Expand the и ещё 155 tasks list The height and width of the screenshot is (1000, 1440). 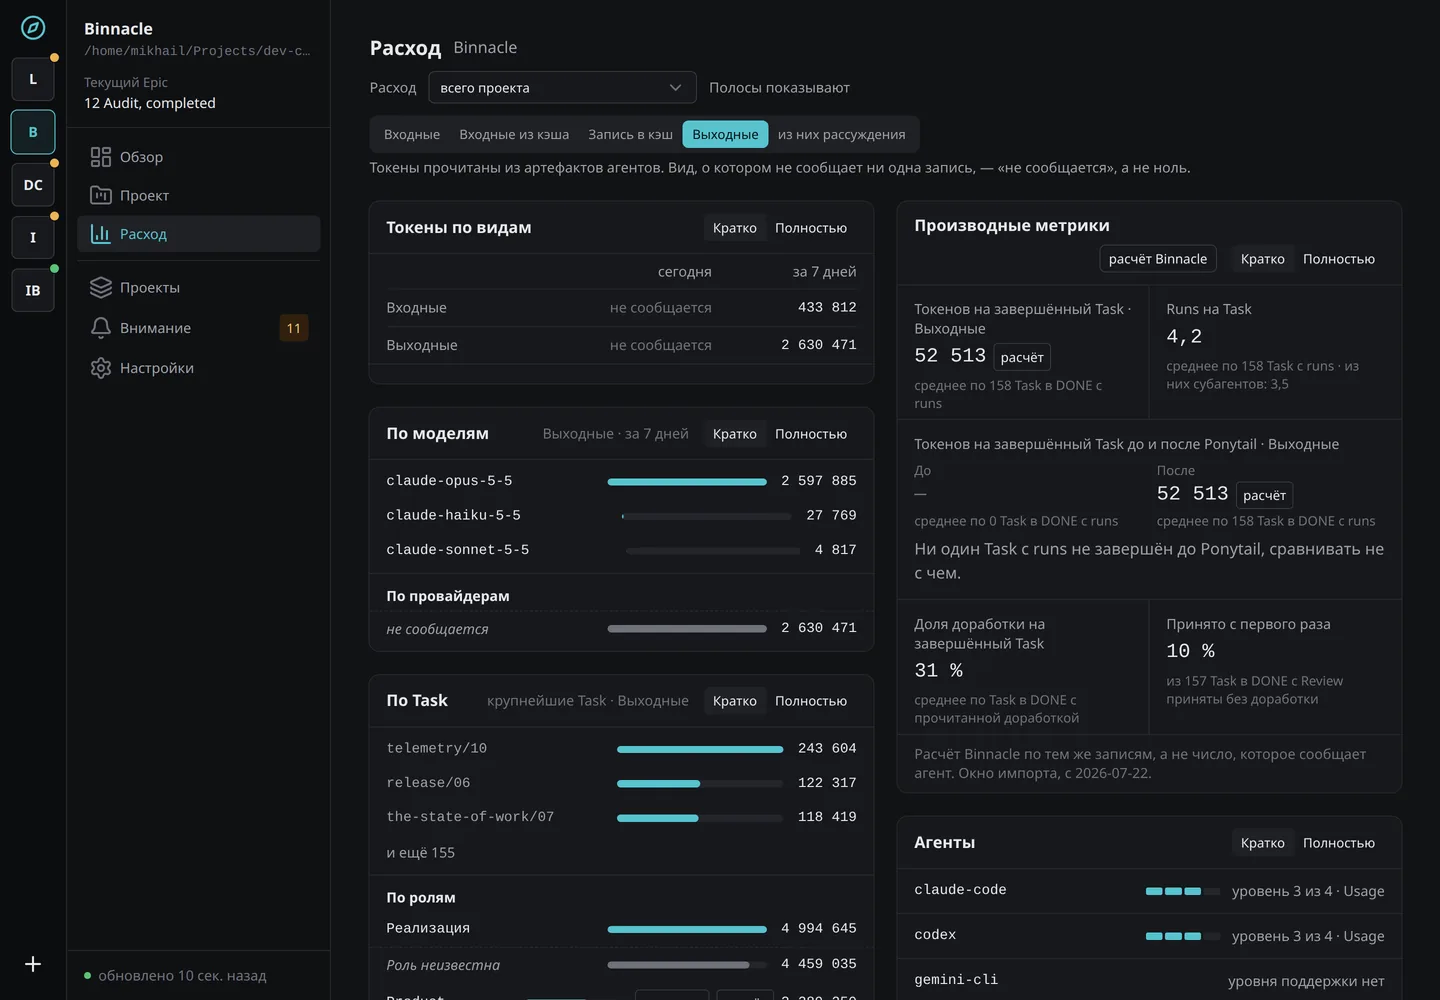421,853
